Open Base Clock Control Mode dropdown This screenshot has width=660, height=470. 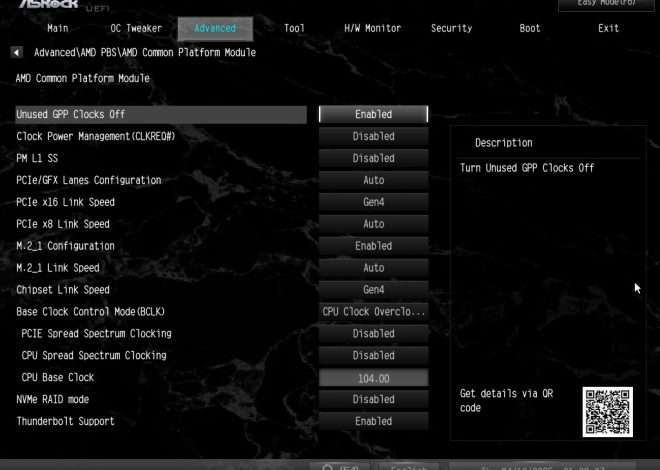[373, 312]
